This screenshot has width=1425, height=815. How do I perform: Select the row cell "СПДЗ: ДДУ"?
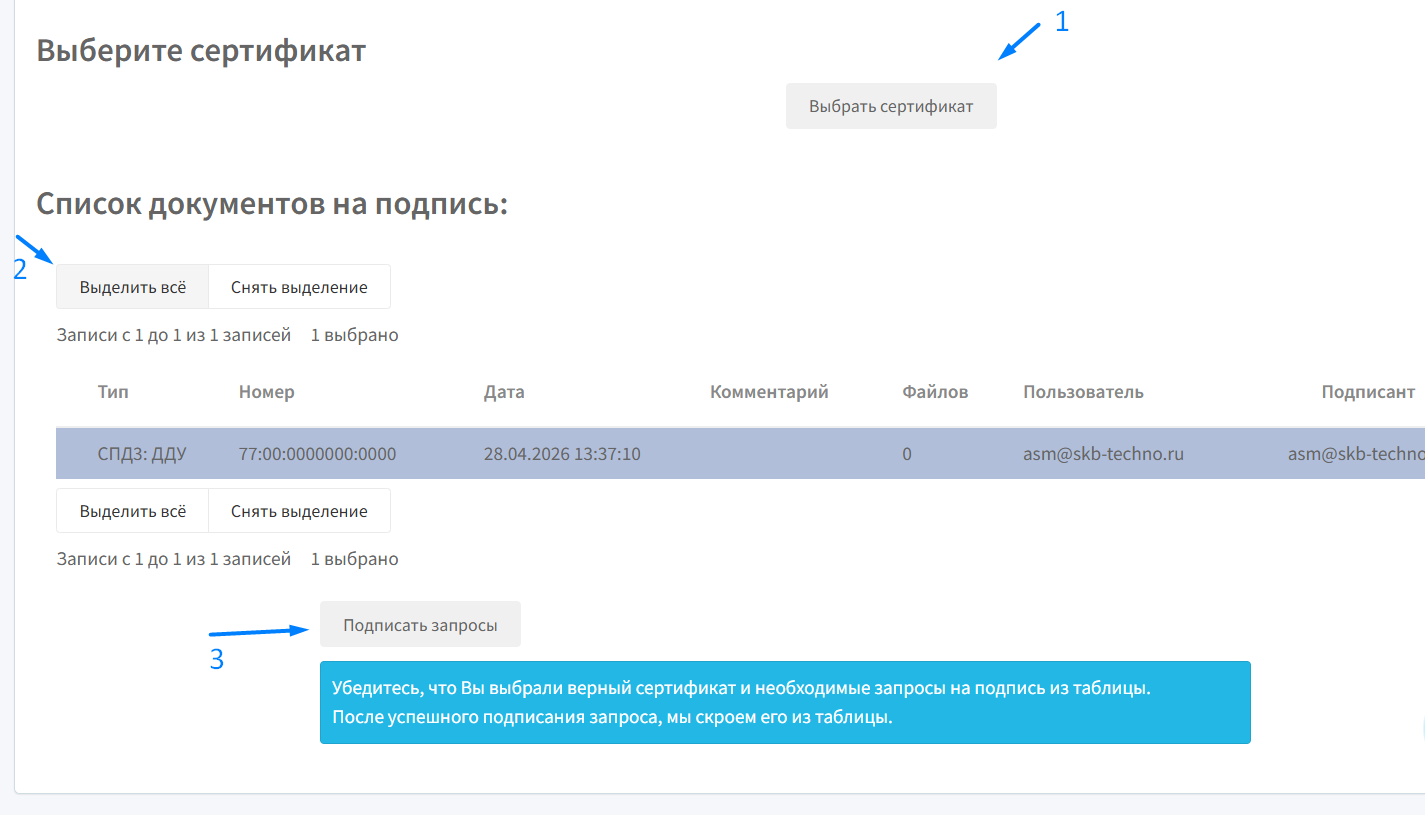[142, 454]
